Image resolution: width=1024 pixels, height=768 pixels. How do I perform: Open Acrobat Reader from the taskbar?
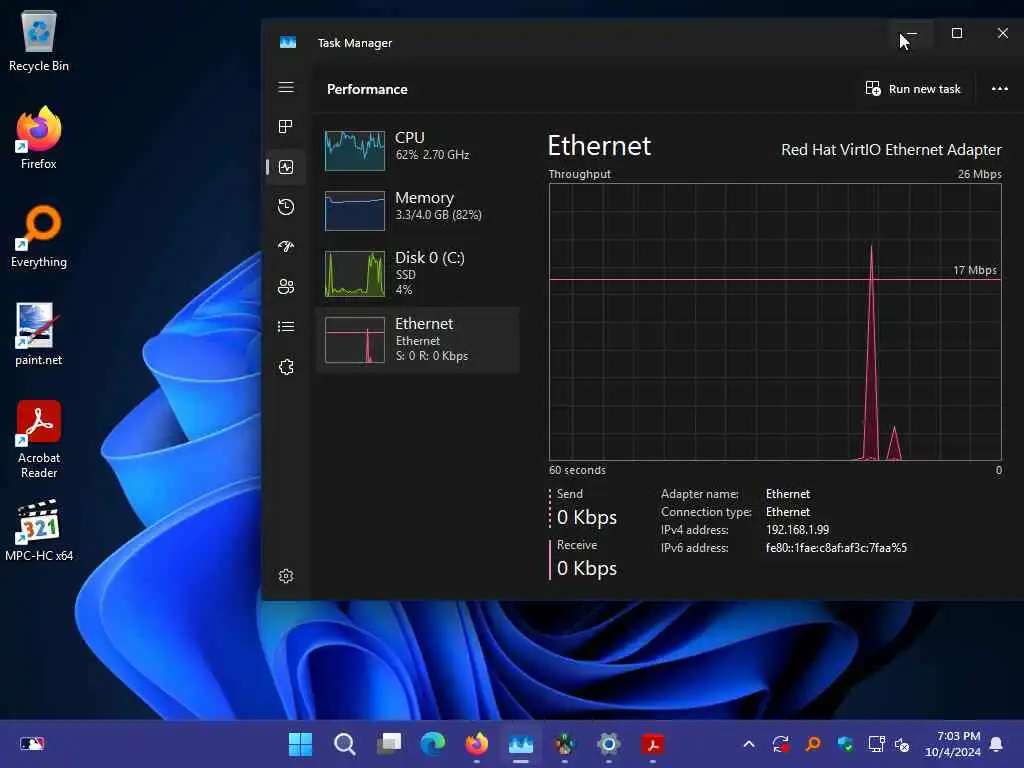point(652,744)
